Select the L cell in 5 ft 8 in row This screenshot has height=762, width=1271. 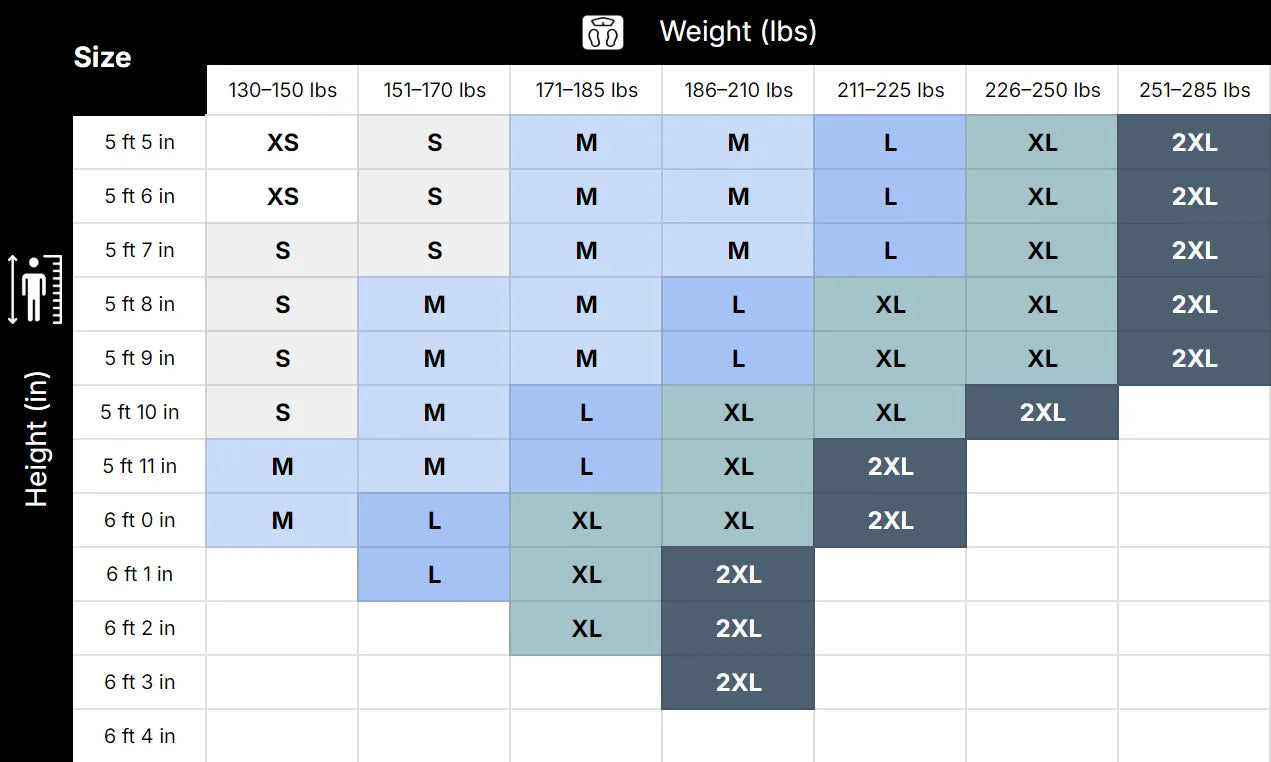(x=738, y=304)
